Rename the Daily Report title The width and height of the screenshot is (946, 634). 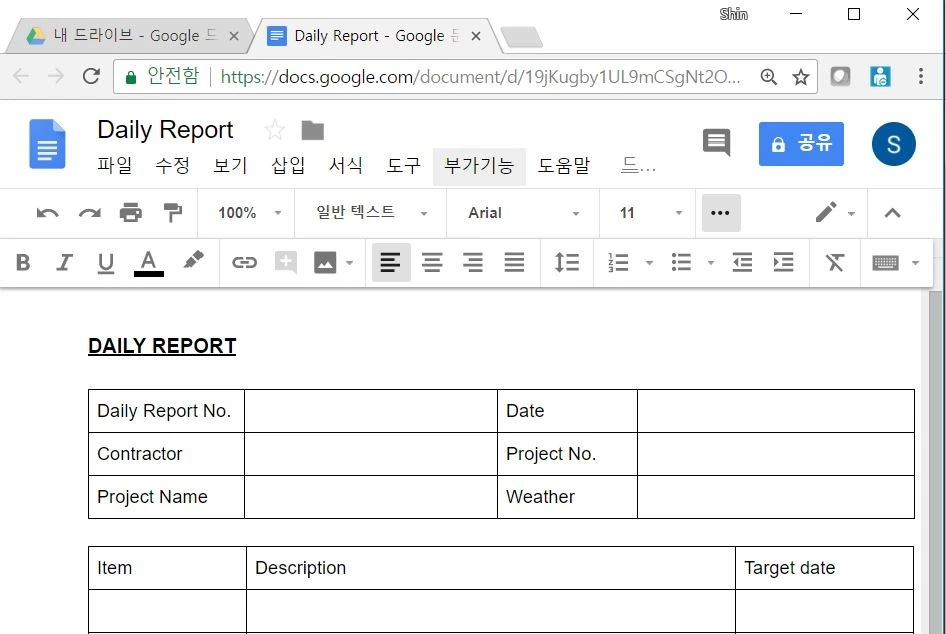(165, 130)
